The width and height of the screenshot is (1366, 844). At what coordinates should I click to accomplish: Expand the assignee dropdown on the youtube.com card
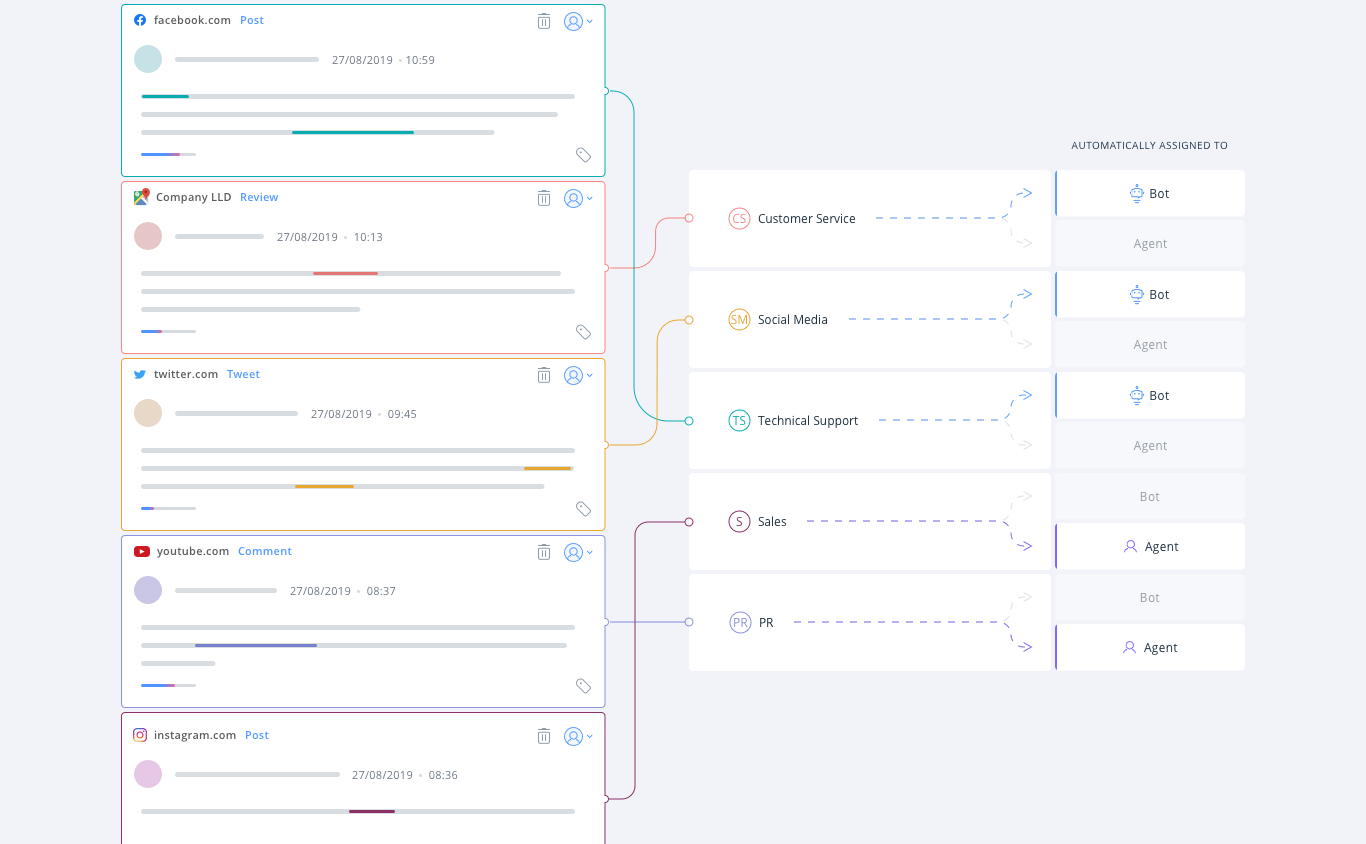[578, 551]
